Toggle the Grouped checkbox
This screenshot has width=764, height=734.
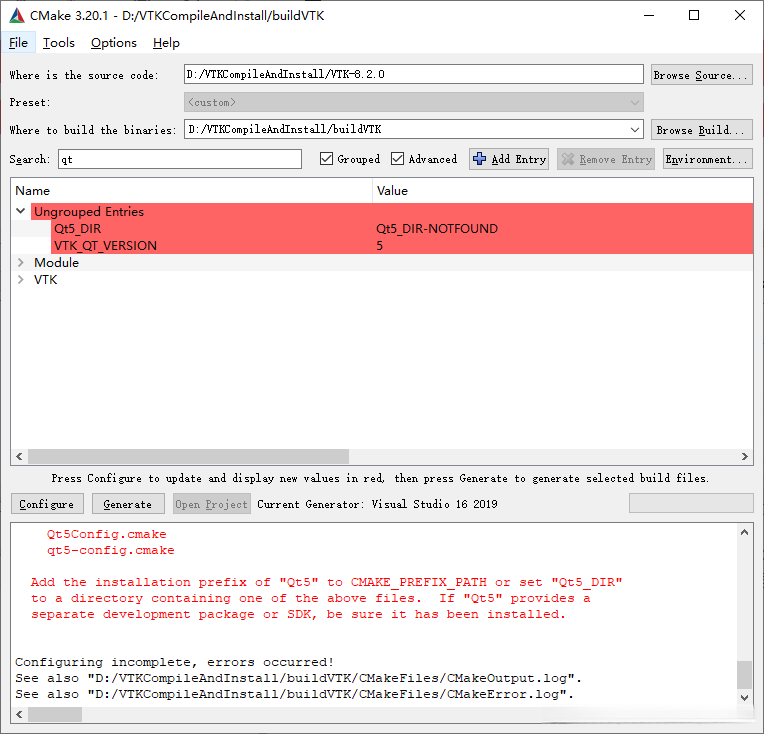click(x=326, y=159)
